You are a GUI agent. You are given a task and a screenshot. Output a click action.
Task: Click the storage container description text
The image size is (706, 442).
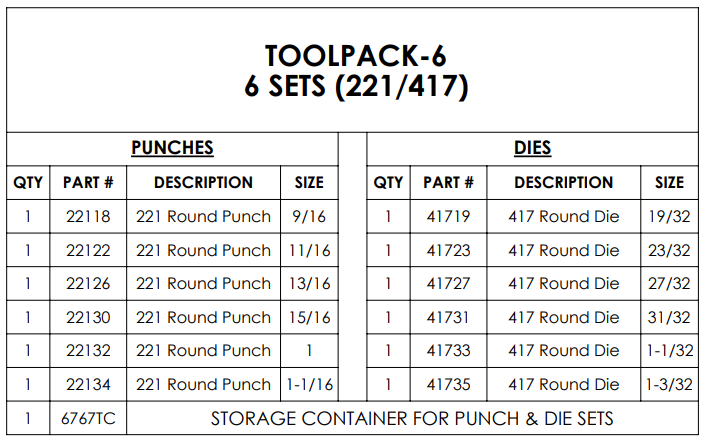click(x=412, y=419)
